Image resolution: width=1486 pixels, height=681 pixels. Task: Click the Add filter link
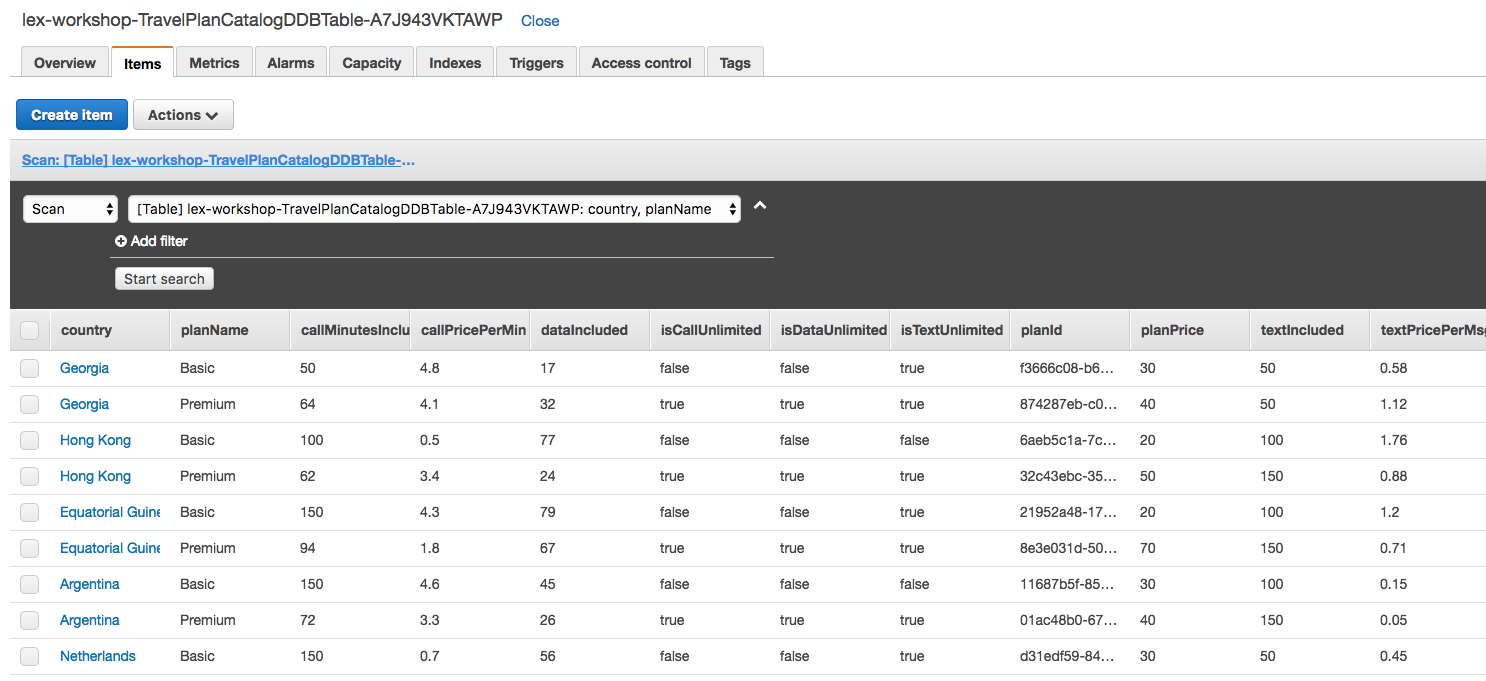click(151, 241)
